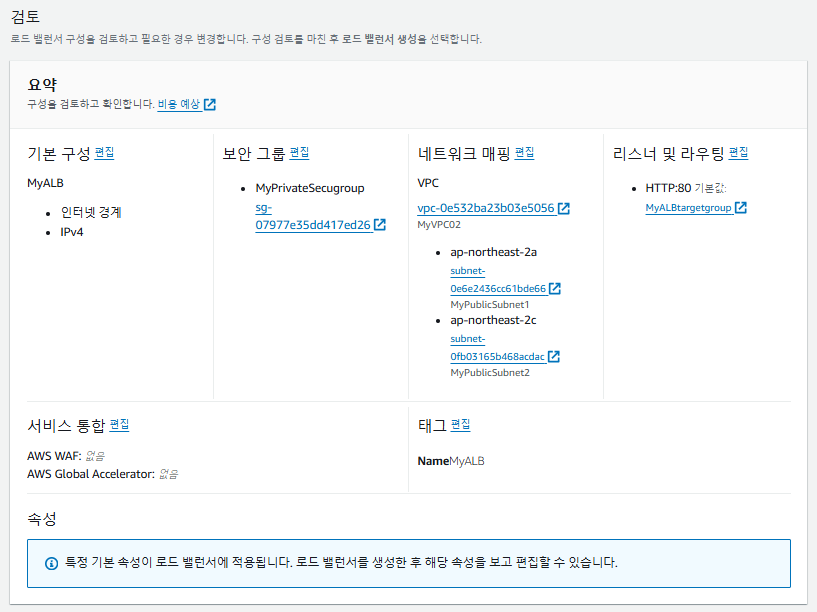Open VPC vpc-0e532ba23b03e5056 link
The height and width of the screenshot is (612, 817).
(486, 208)
